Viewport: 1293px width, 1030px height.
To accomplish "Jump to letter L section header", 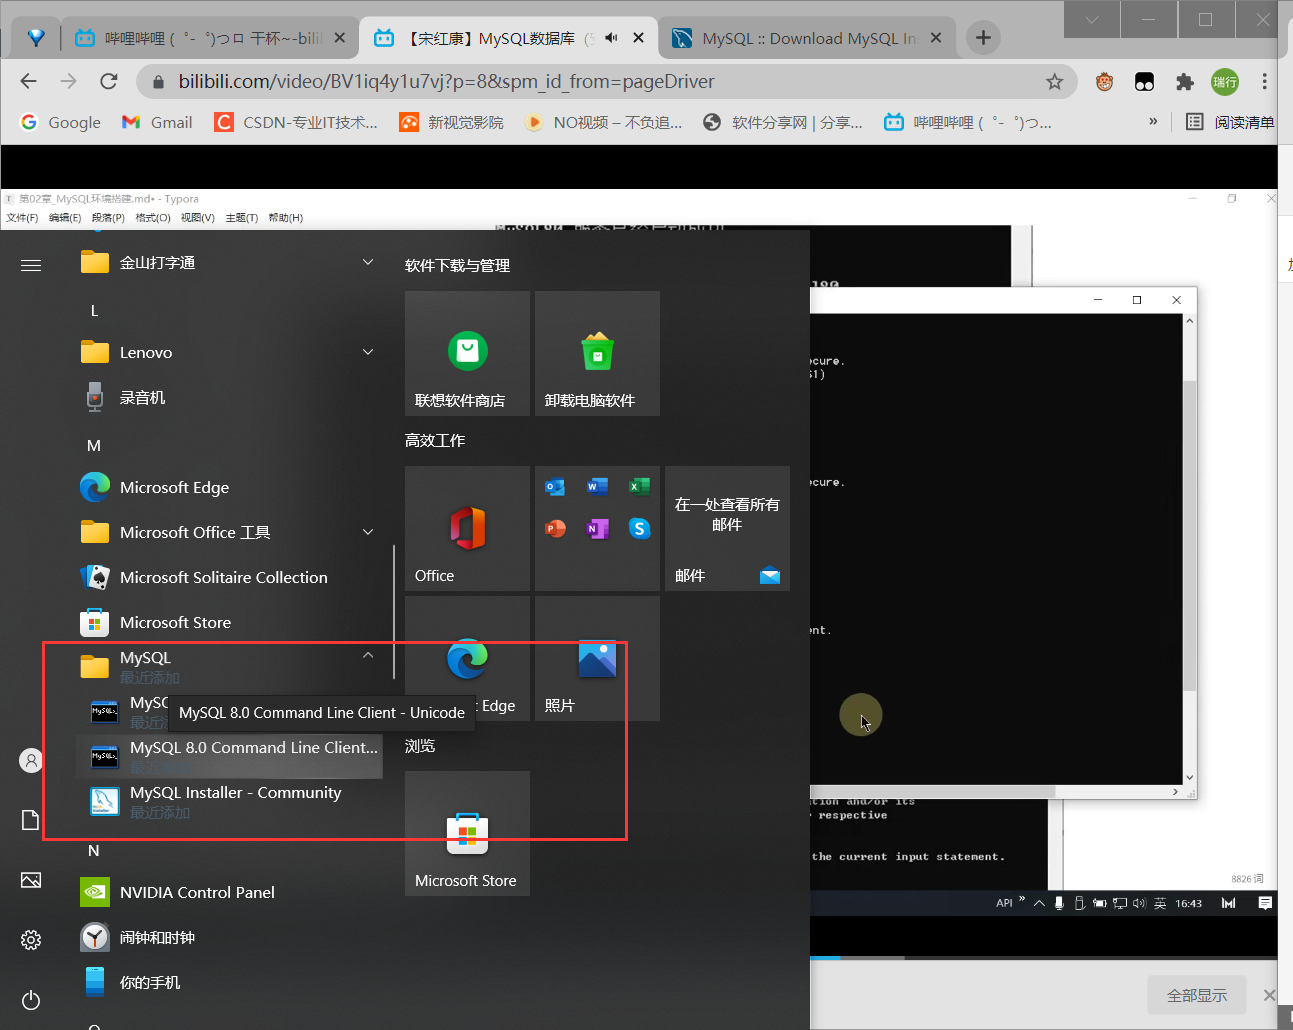I will click(94, 310).
